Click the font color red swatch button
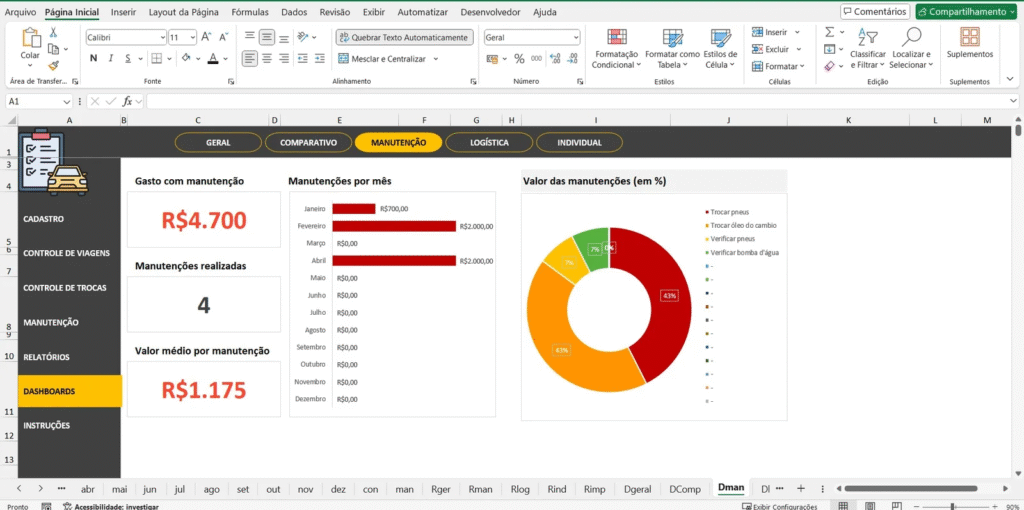Viewport: 1024px width, 510px height. 213,59
